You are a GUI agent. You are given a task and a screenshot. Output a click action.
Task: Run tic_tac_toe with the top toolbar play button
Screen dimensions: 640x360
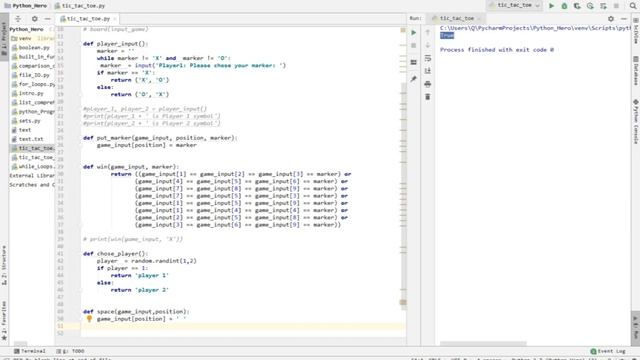point(551,6)
